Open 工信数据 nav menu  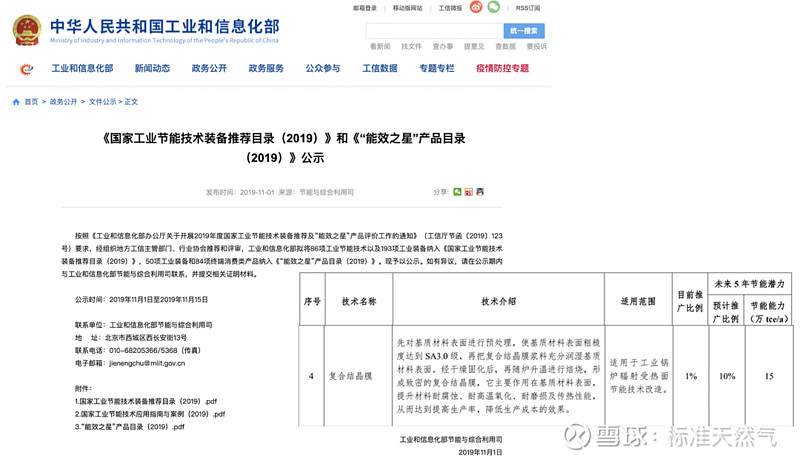point(380,68)
